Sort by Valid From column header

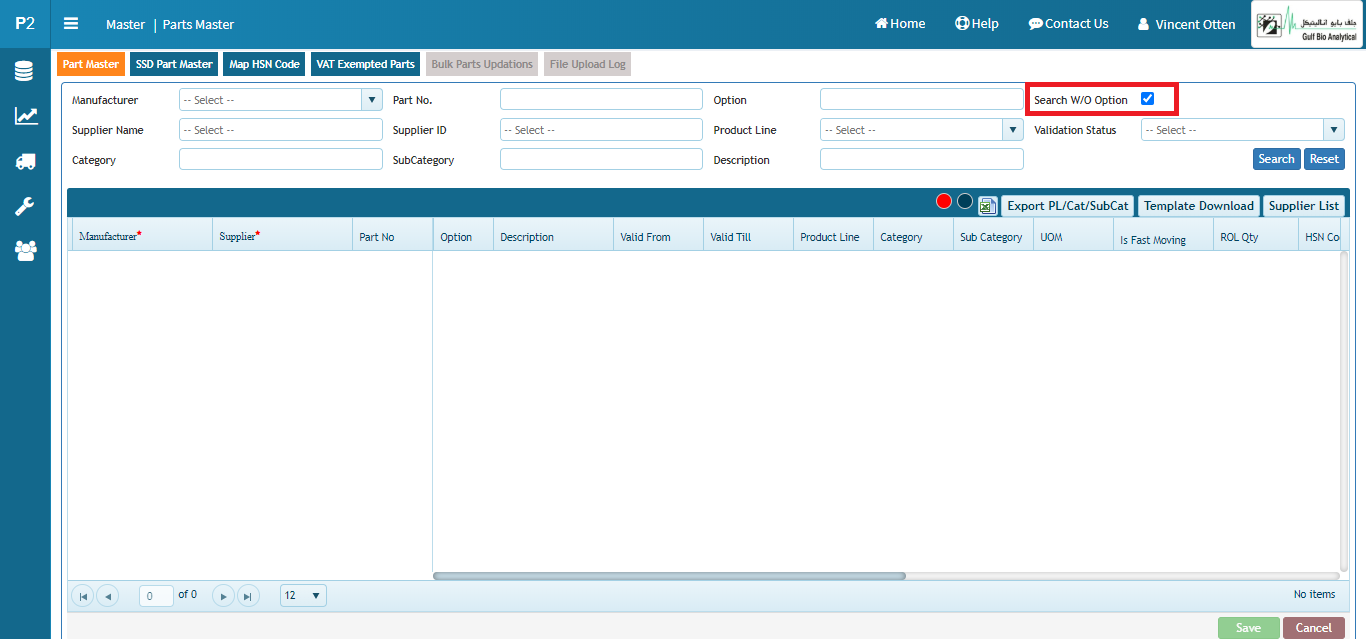[658, 236]
